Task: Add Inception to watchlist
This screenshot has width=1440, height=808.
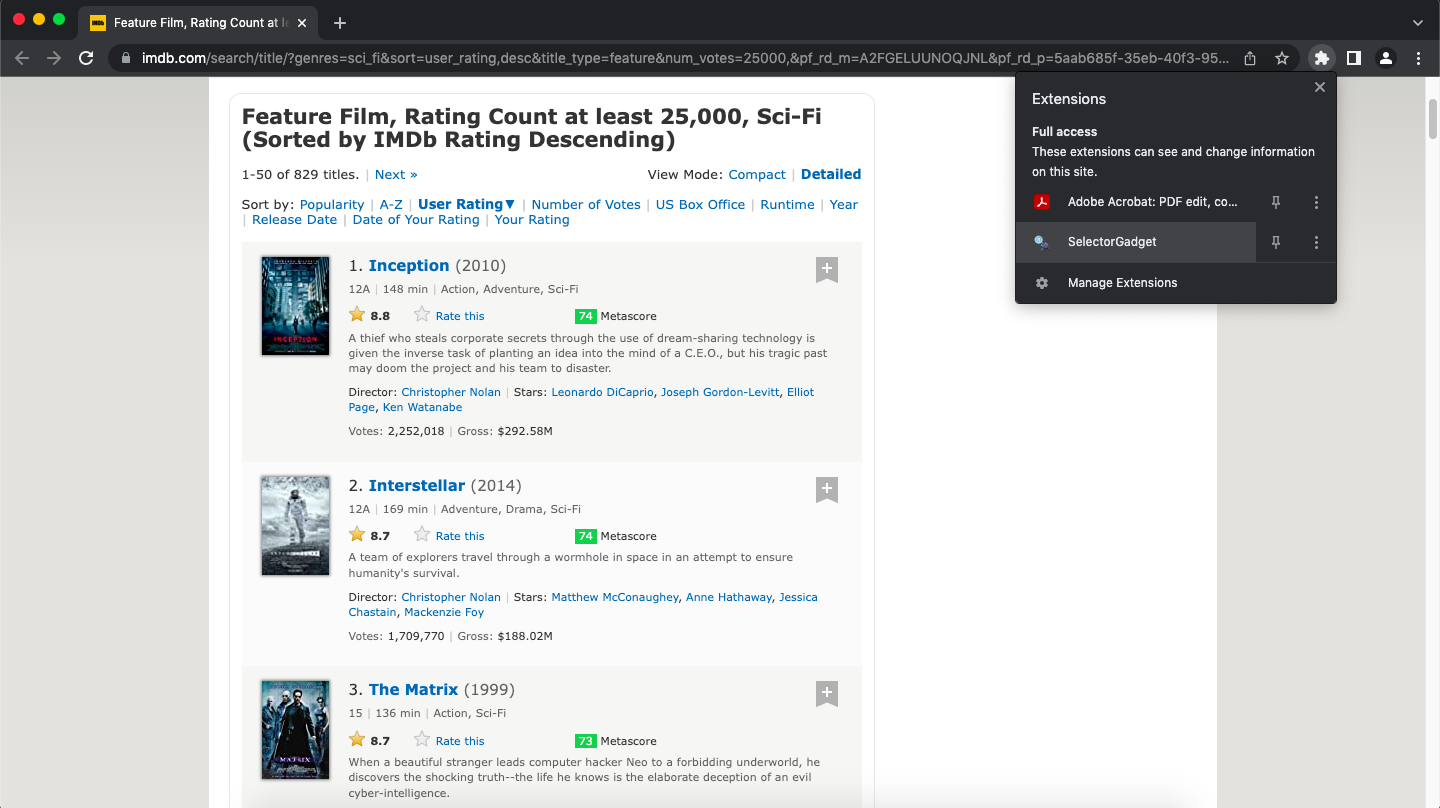Action: point(826,269)
